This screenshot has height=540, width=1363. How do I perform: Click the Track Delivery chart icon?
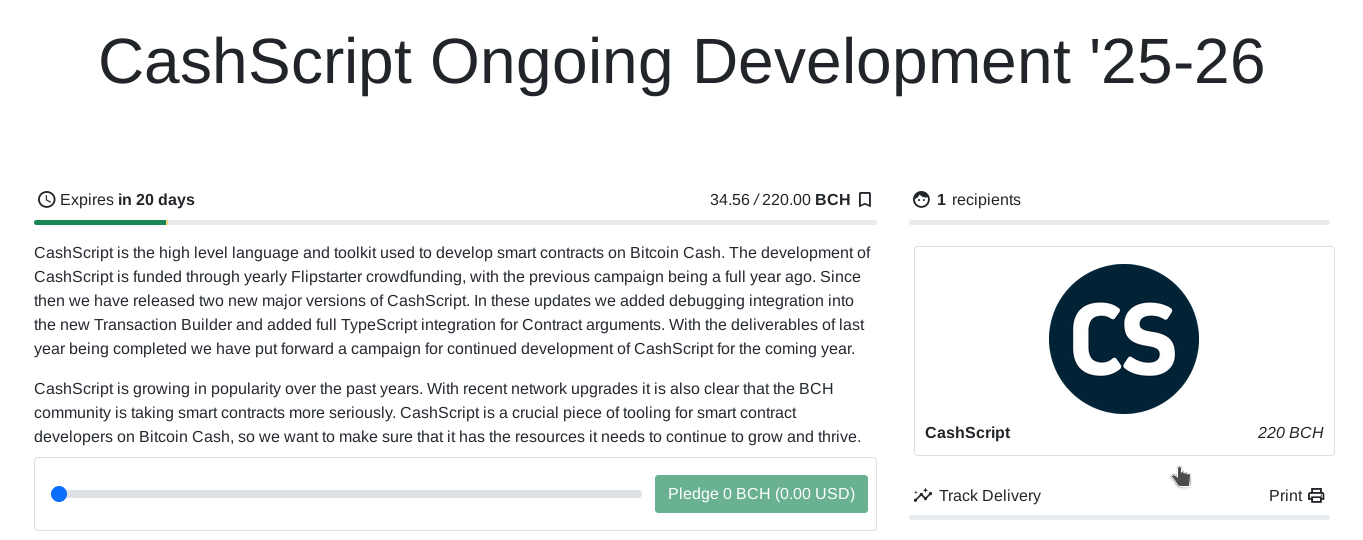(922, 495)
